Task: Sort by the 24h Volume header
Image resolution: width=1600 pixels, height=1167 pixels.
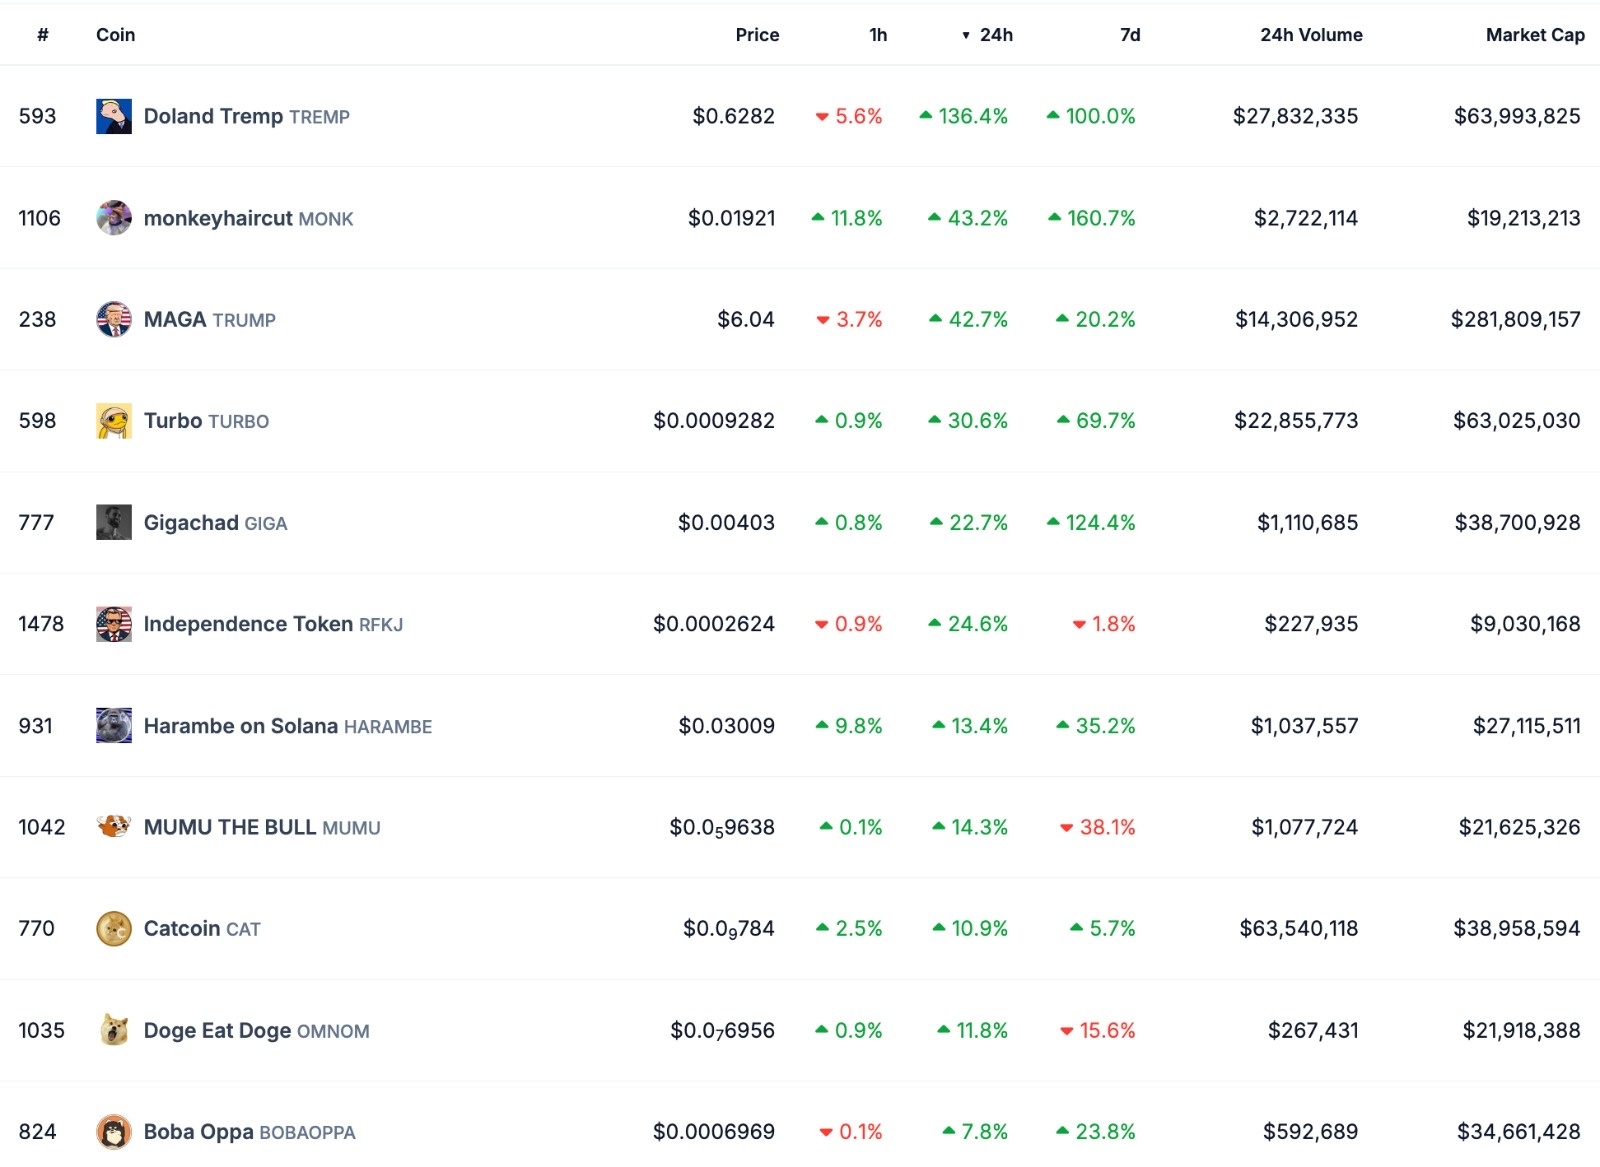Action: pyautogui.click(x=1310, y=35)
